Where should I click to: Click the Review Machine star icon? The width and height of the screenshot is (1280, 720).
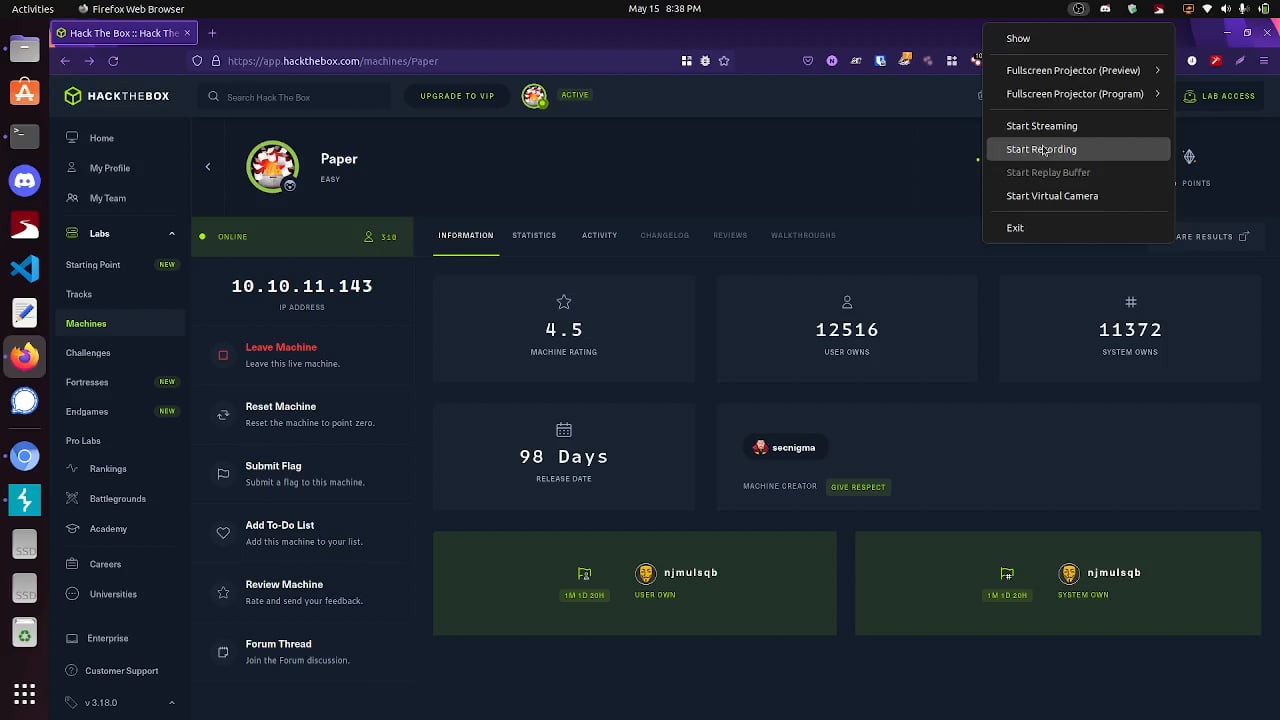223,593
